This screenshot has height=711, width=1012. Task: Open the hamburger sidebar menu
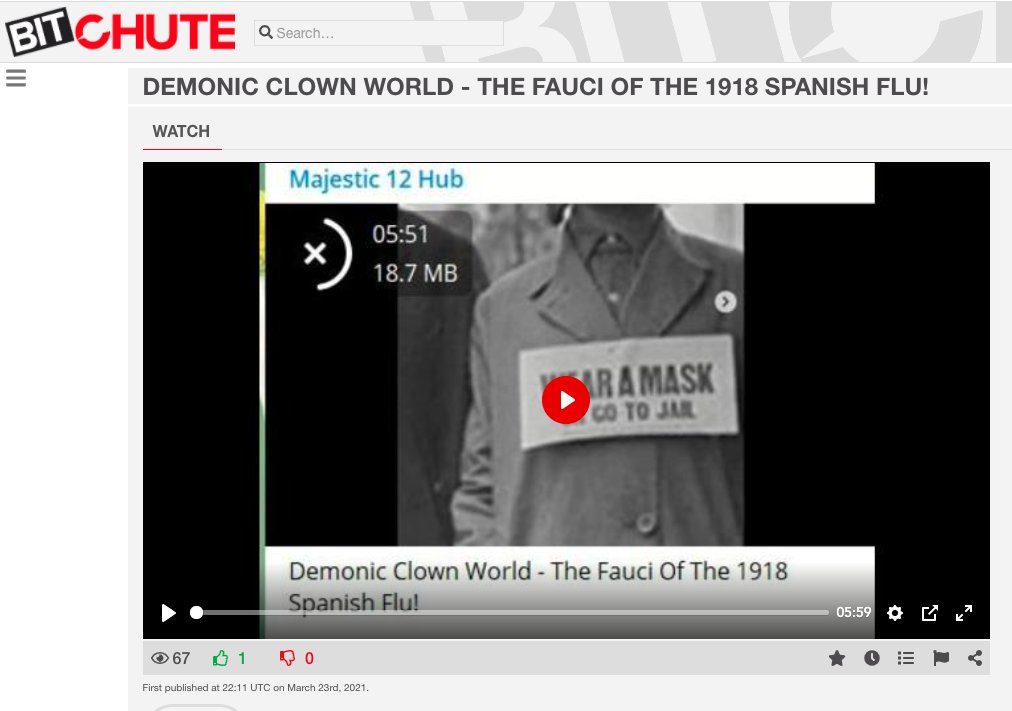click(x=16, y=78)
